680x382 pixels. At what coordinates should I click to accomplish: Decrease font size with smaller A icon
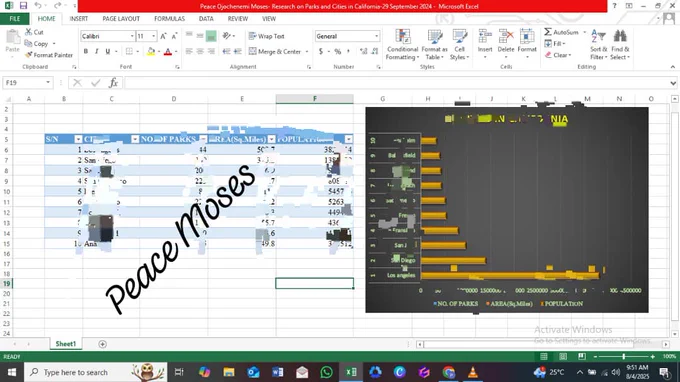(x=174, y=36)
